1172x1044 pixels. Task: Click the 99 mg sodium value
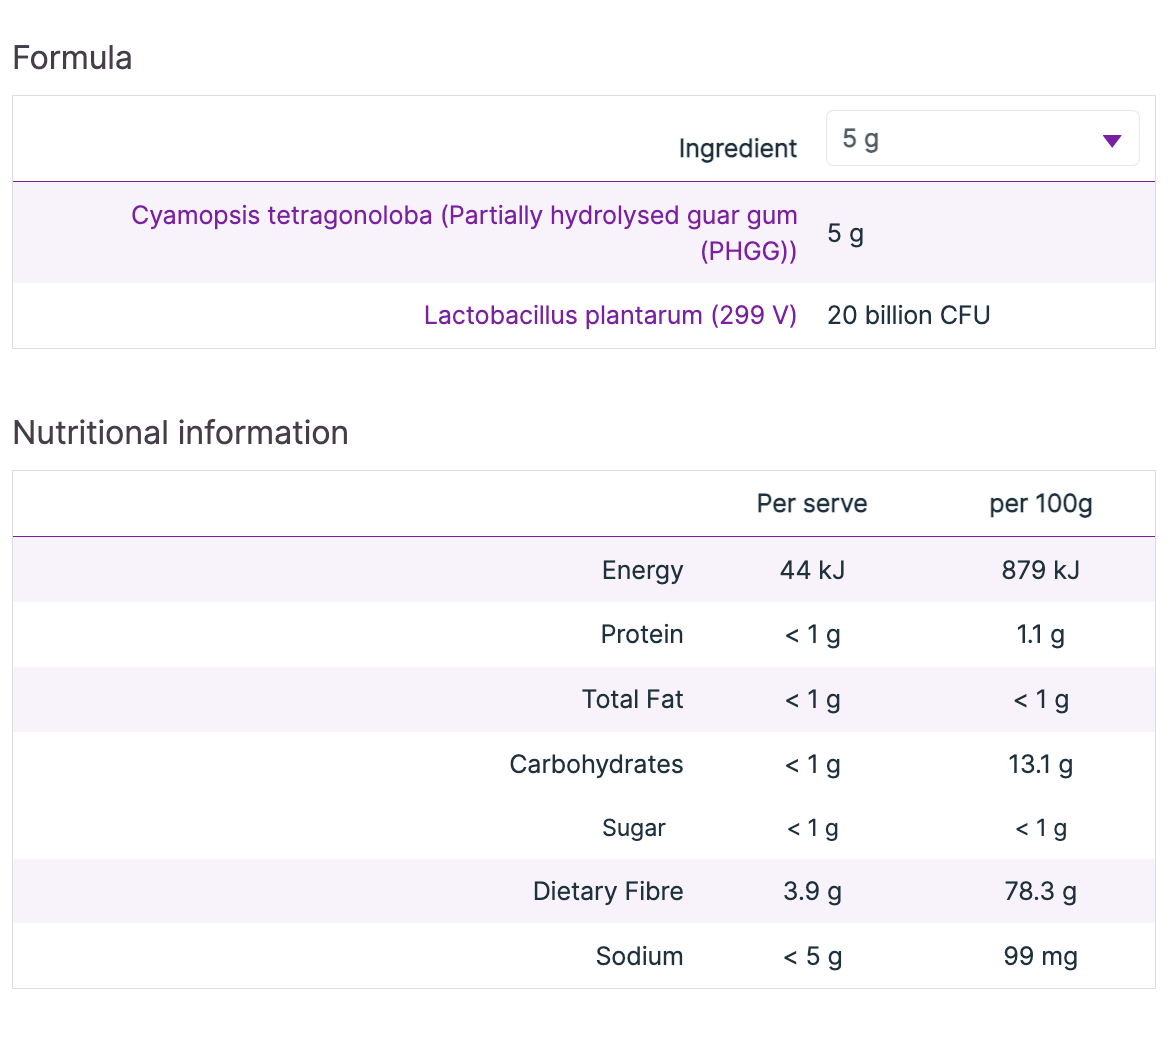pyautogui.click(x=1040, y=957)
